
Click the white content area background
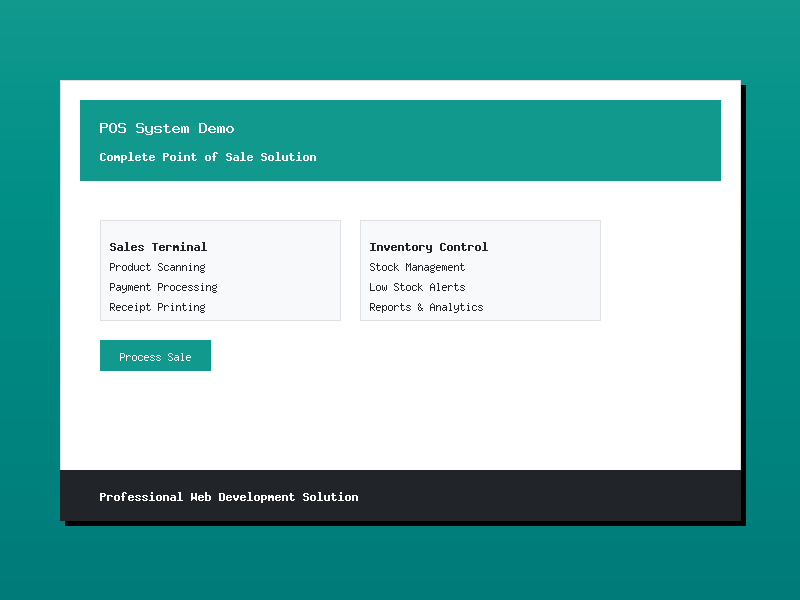(400, 420)
